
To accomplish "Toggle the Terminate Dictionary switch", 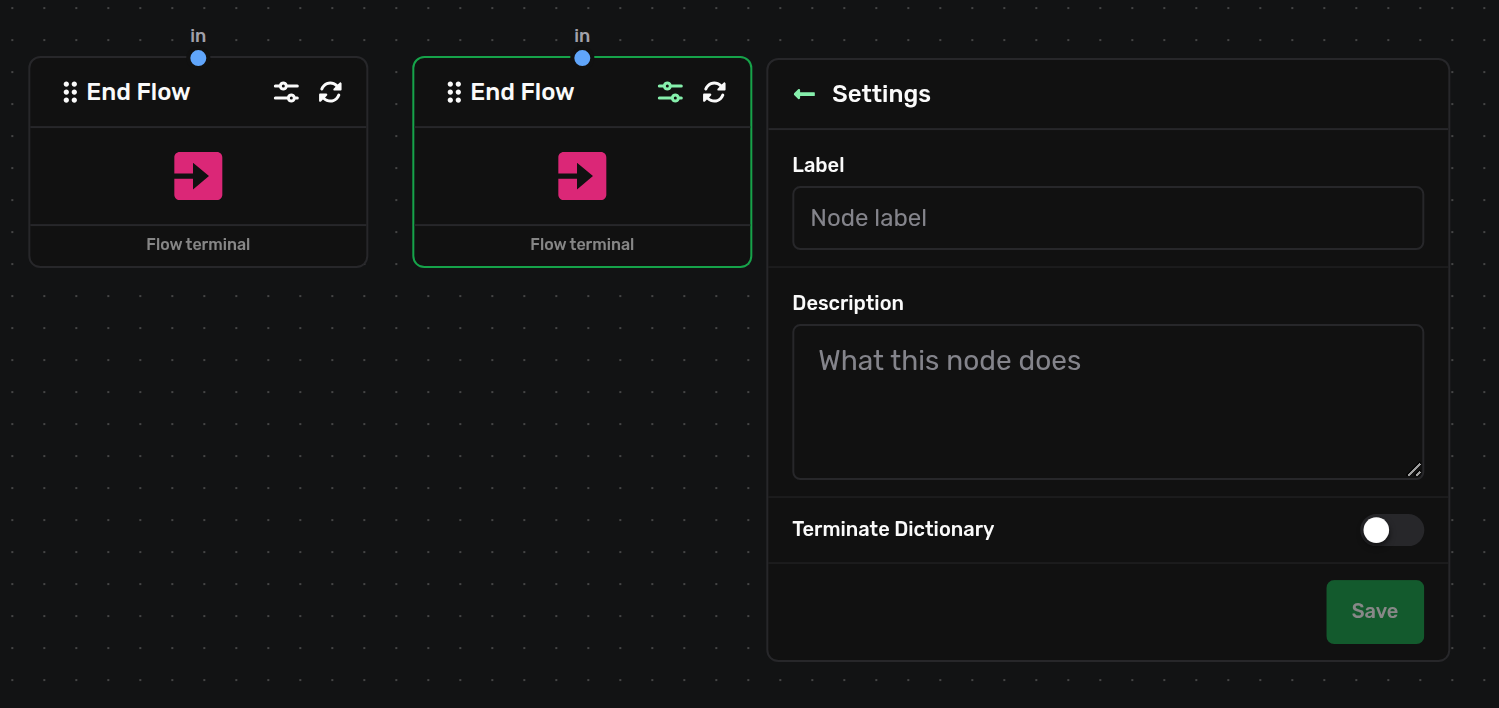I will pyautogui.click(x=1391, y=530).
